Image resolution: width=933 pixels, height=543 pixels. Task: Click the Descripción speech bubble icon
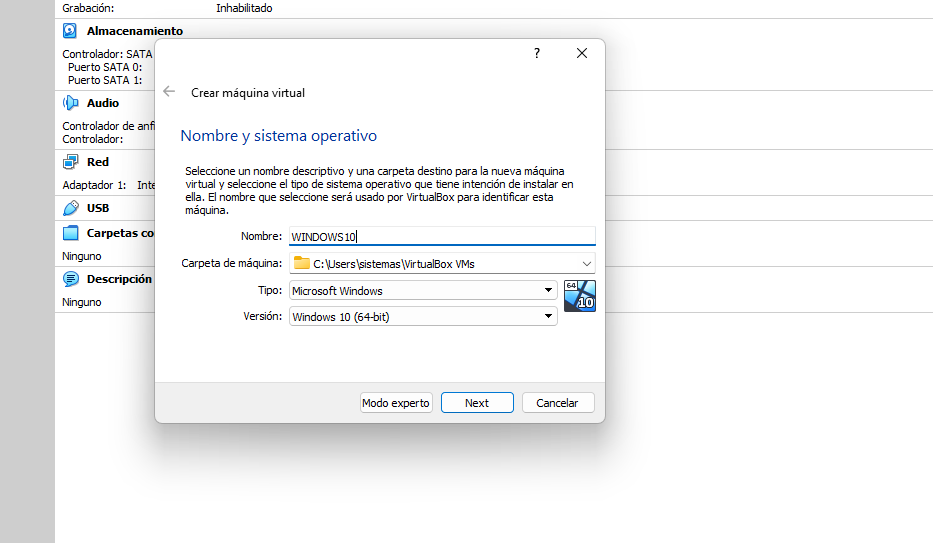point(70,279)
